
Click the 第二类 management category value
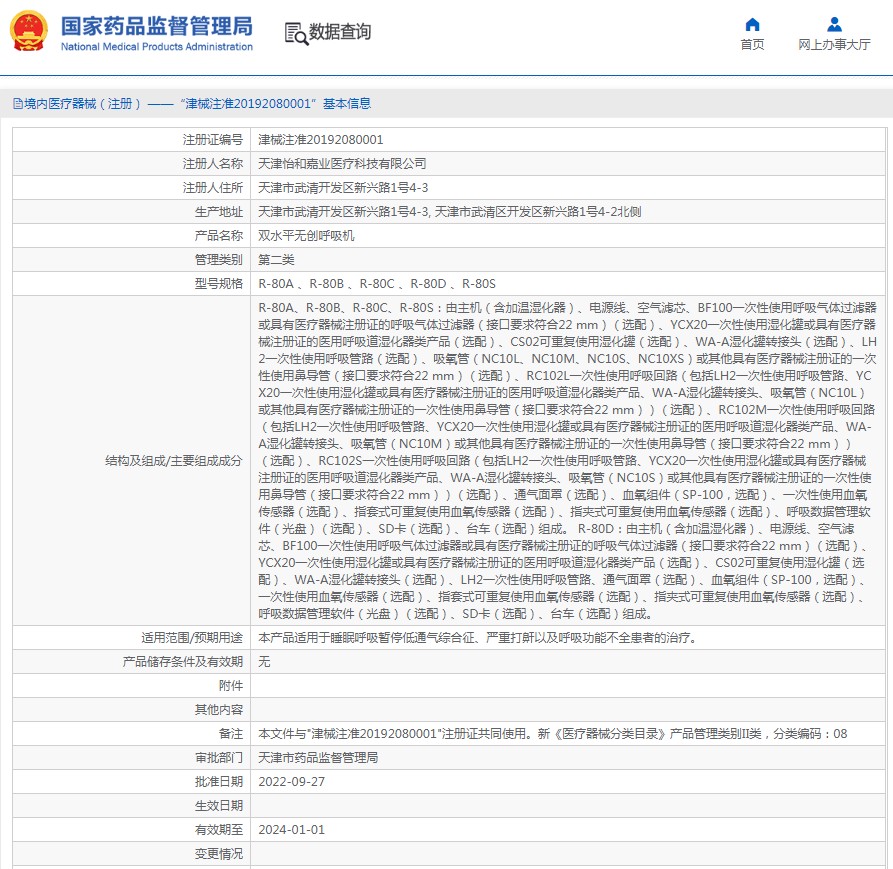(276, 260)
